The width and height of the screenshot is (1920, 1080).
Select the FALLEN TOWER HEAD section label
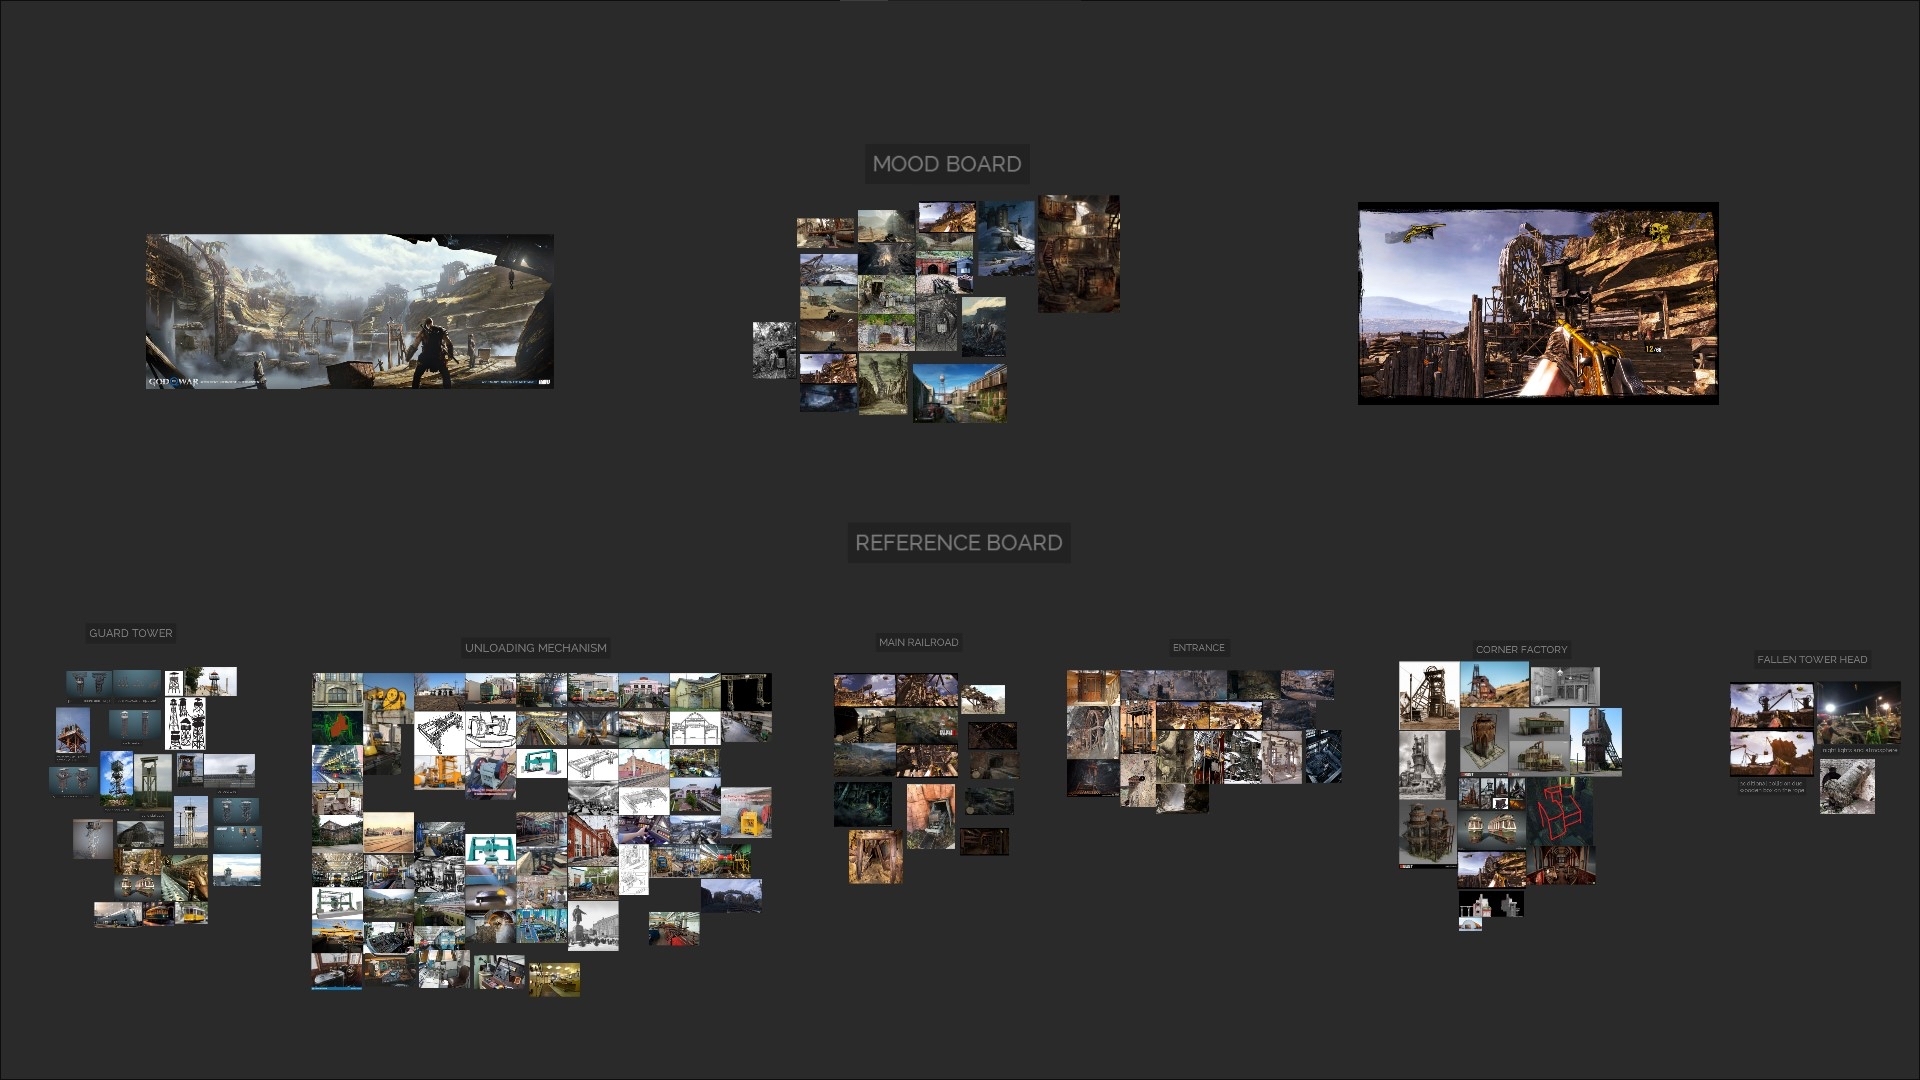tap(1811, 659)
